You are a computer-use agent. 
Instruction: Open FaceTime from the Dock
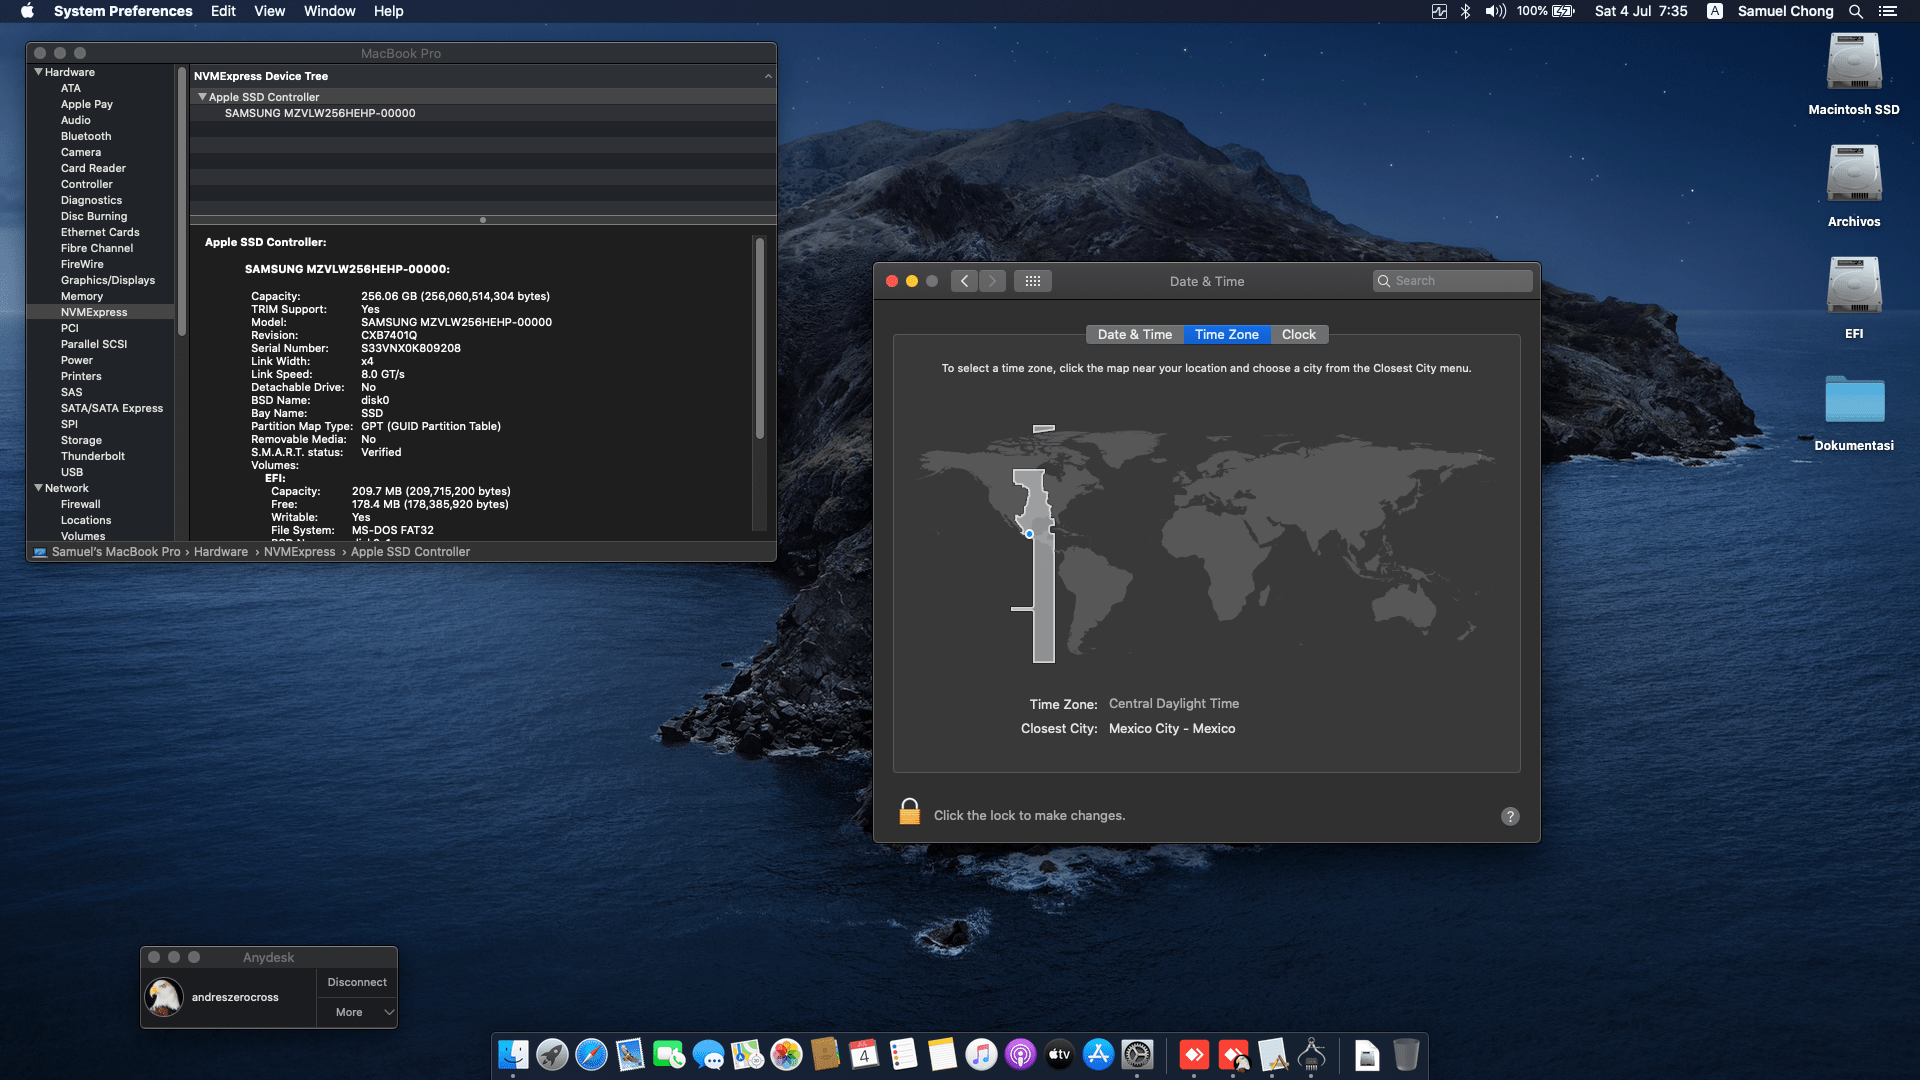(x=669, y=1054)
